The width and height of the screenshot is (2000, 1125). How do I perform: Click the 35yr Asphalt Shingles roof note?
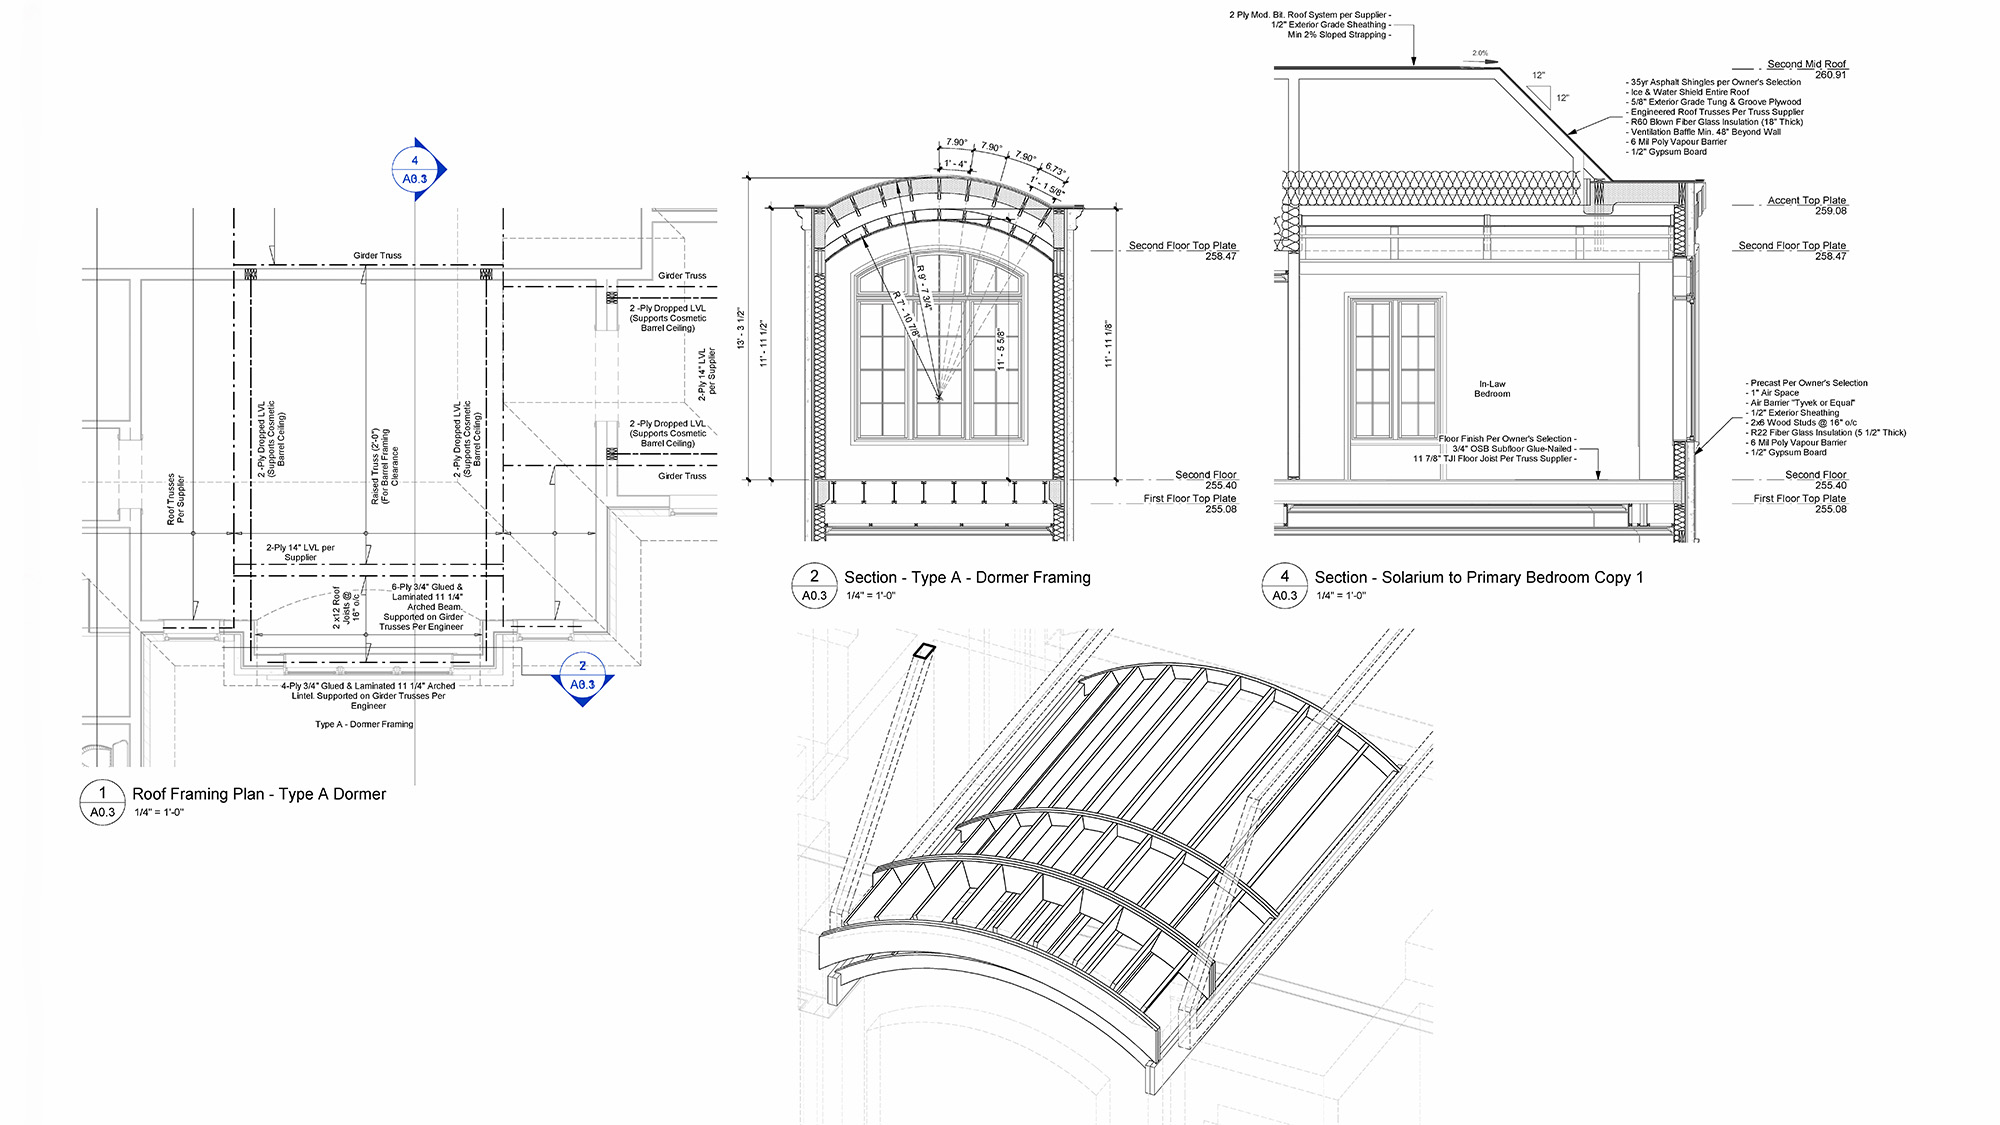pyautogui.click(x=1714, y=82)
